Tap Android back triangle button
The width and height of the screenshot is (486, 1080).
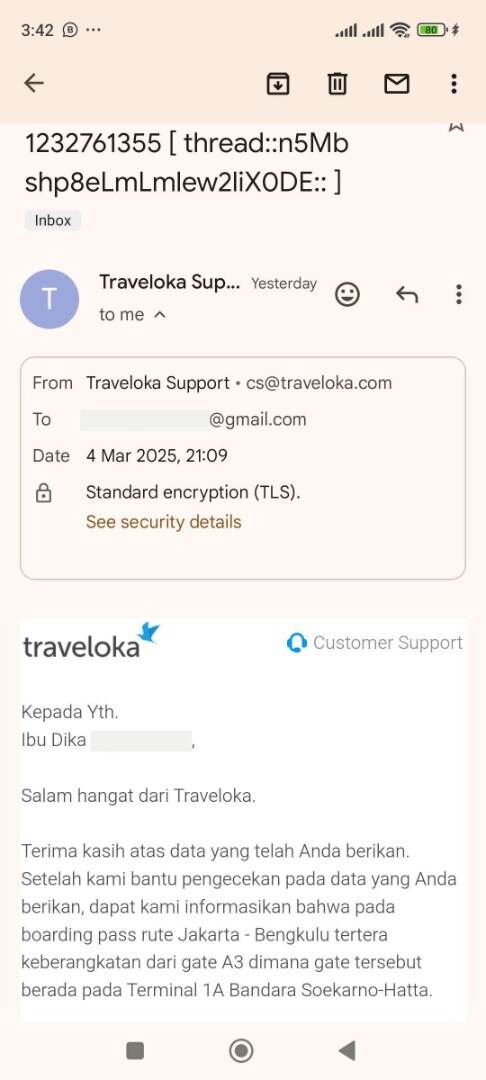coord(347,1050)
